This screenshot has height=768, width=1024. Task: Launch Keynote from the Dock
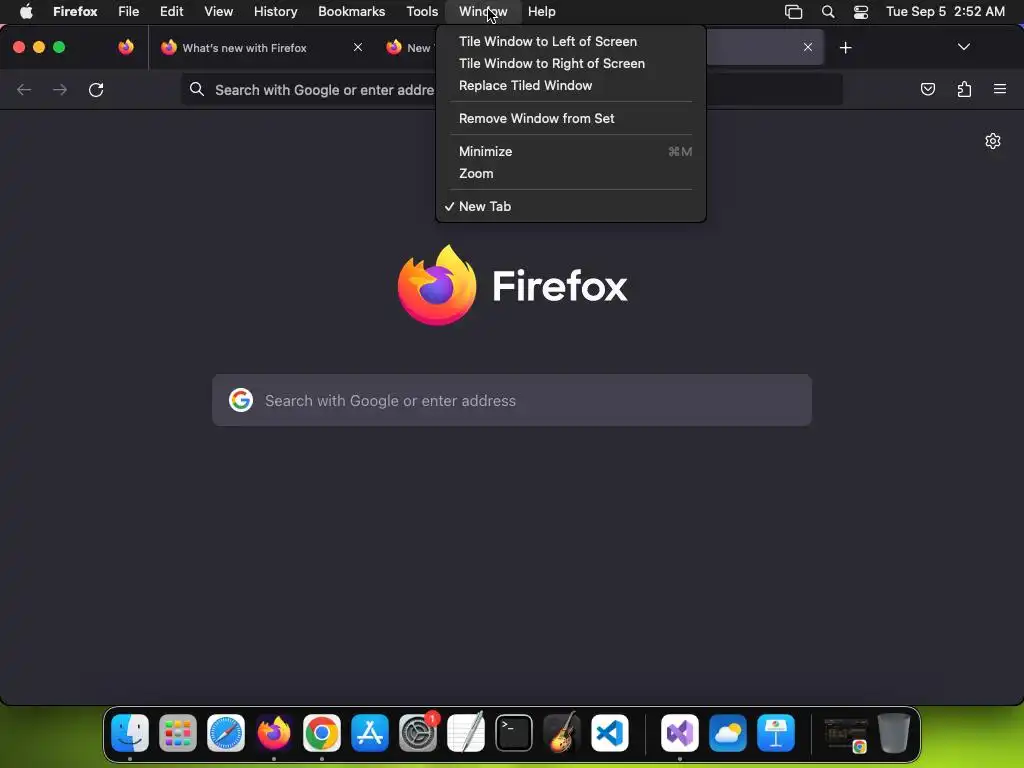coord(776,733)
